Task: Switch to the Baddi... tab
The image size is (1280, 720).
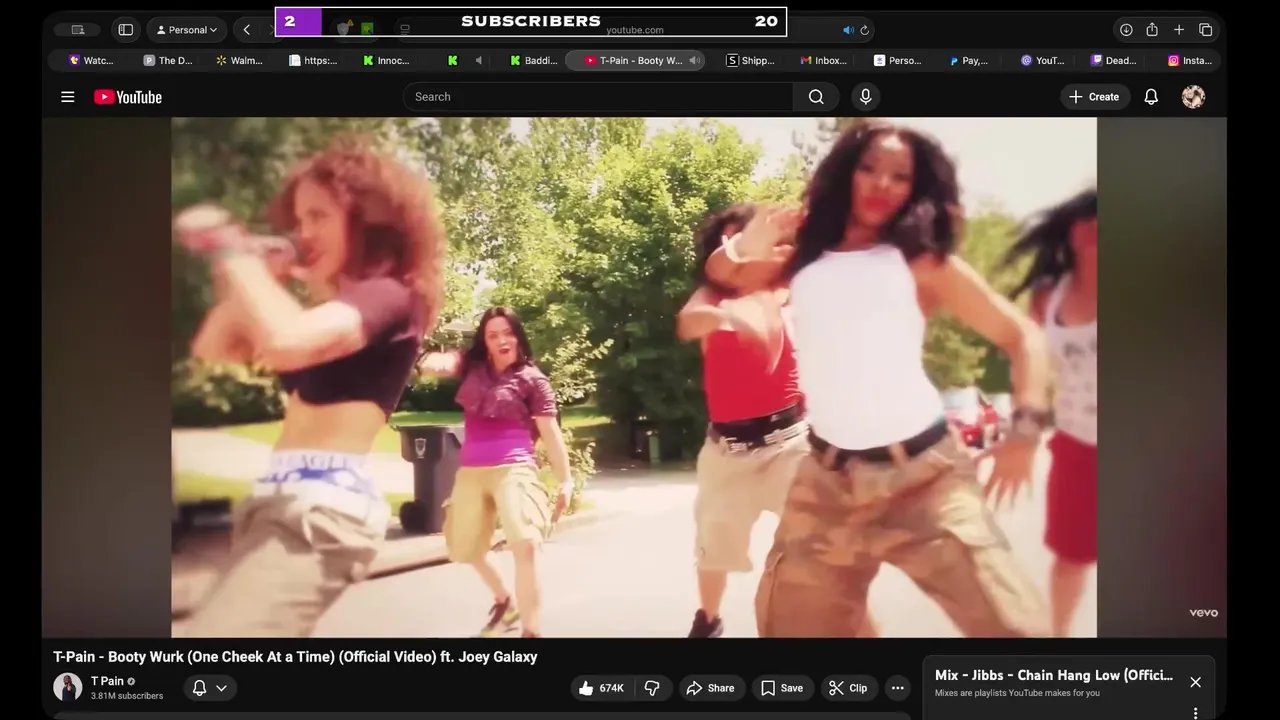Action: click(534, 60)
